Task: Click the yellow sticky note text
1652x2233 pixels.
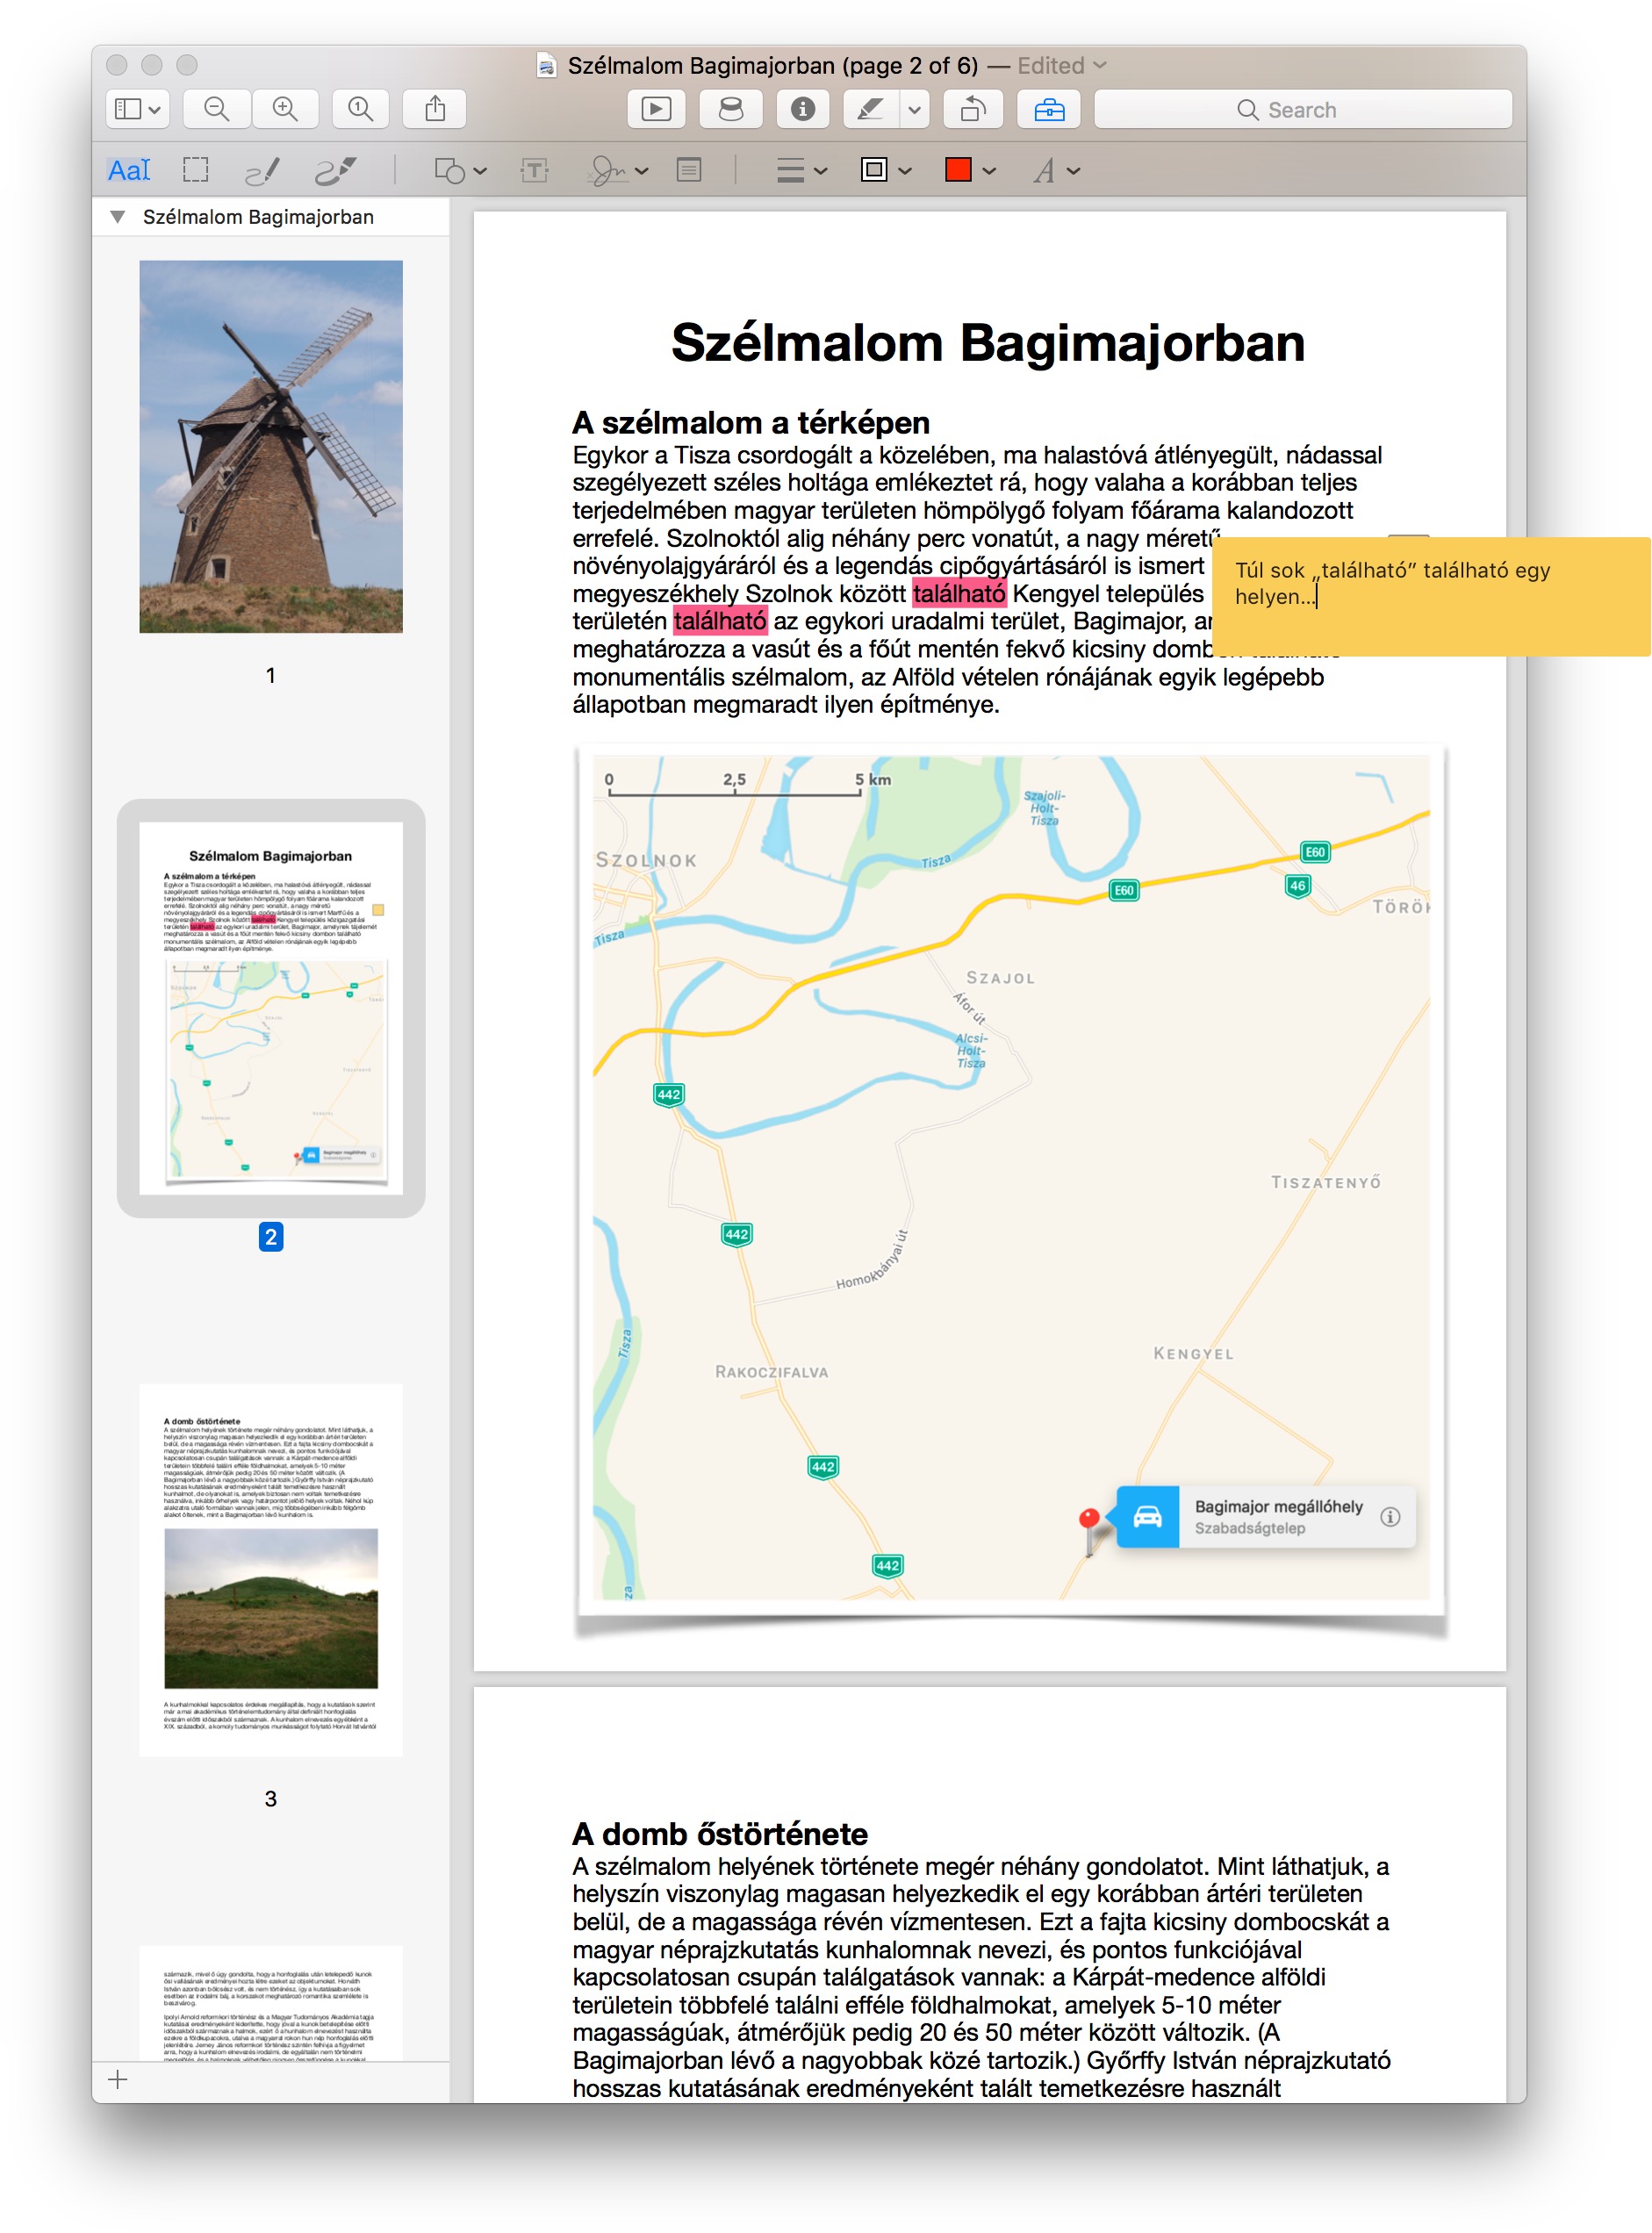Action: pyautogui.click(x=1392, y=583)
